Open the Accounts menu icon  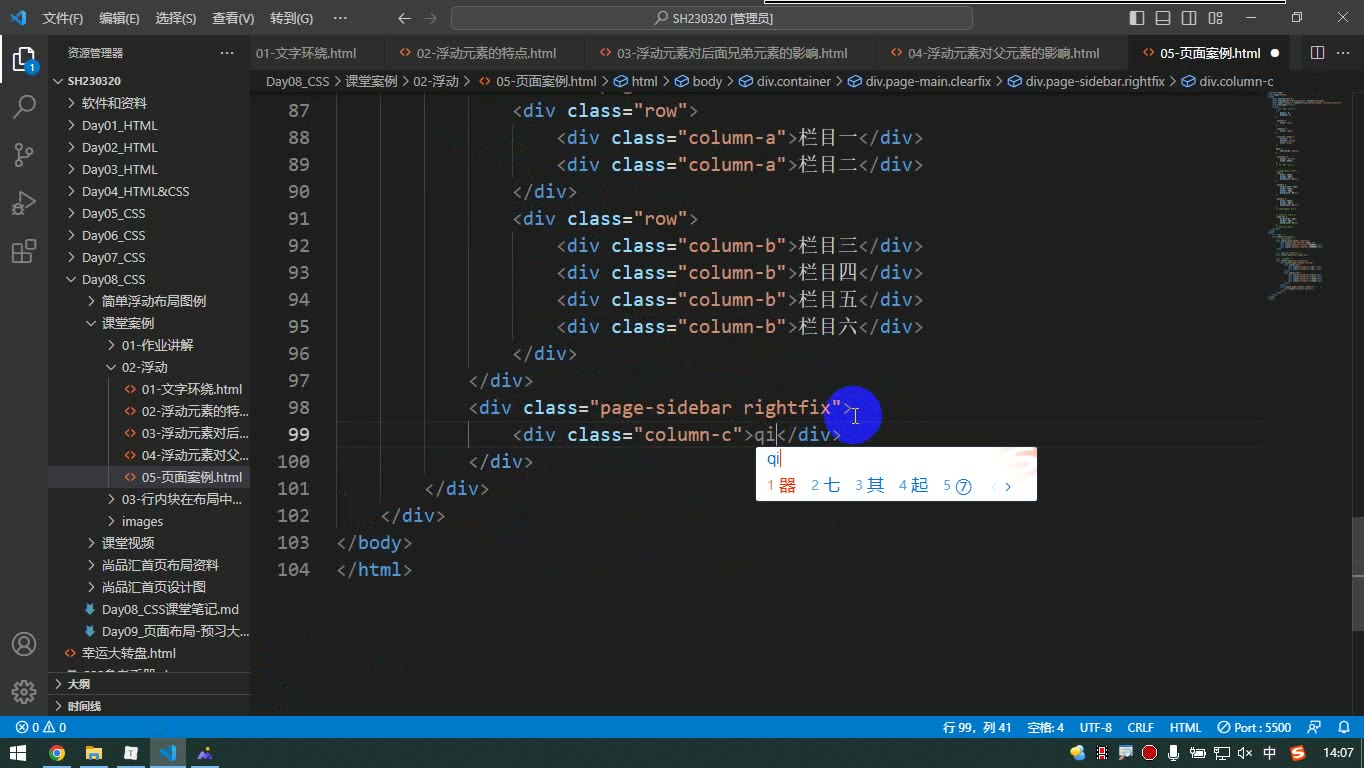[24, 644]
